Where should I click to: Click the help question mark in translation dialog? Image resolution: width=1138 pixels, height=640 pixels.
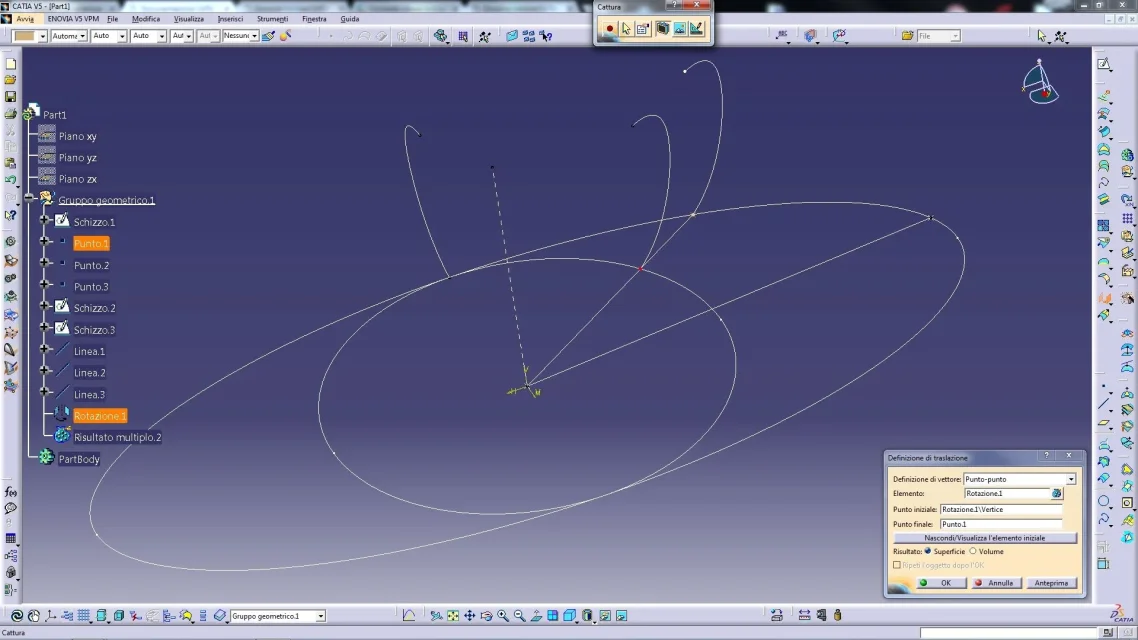pos(1047,456)
